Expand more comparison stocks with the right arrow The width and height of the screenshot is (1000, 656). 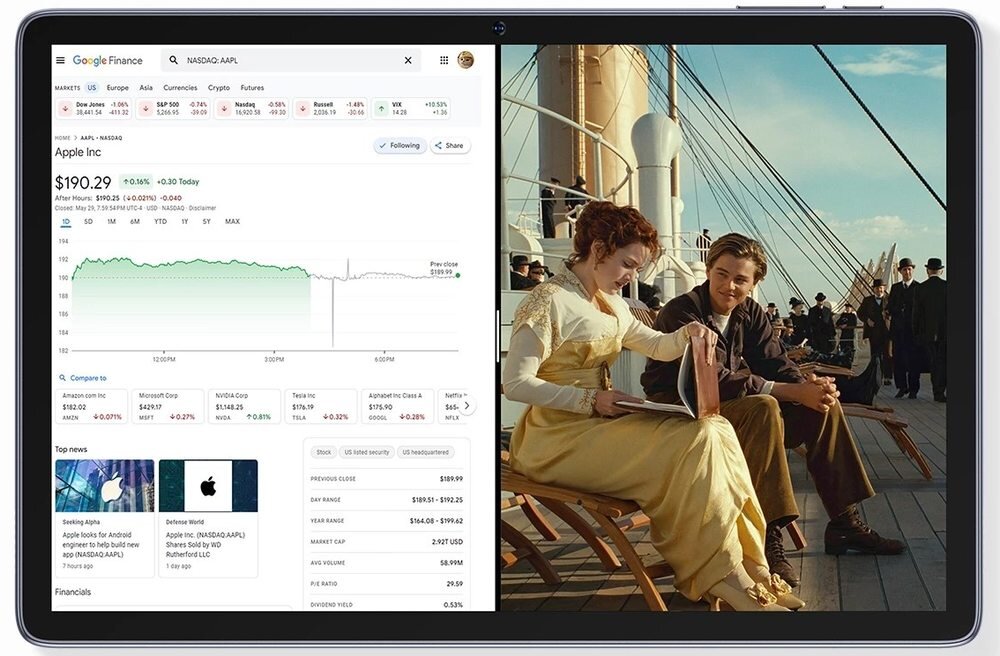point(466,406)
